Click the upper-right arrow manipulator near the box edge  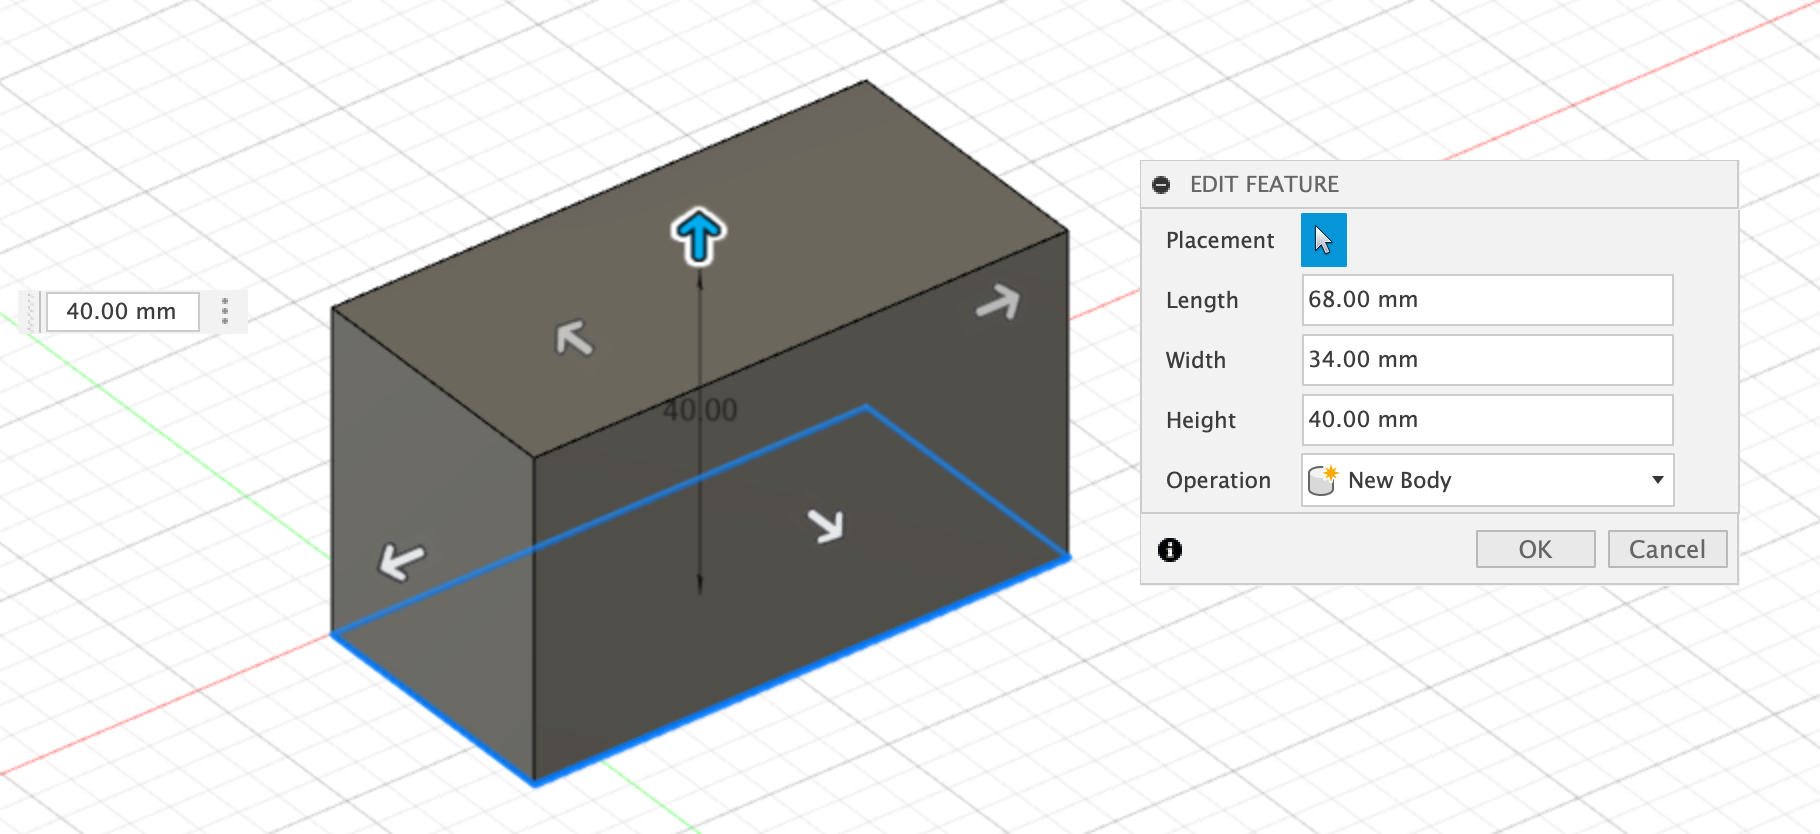998,302
